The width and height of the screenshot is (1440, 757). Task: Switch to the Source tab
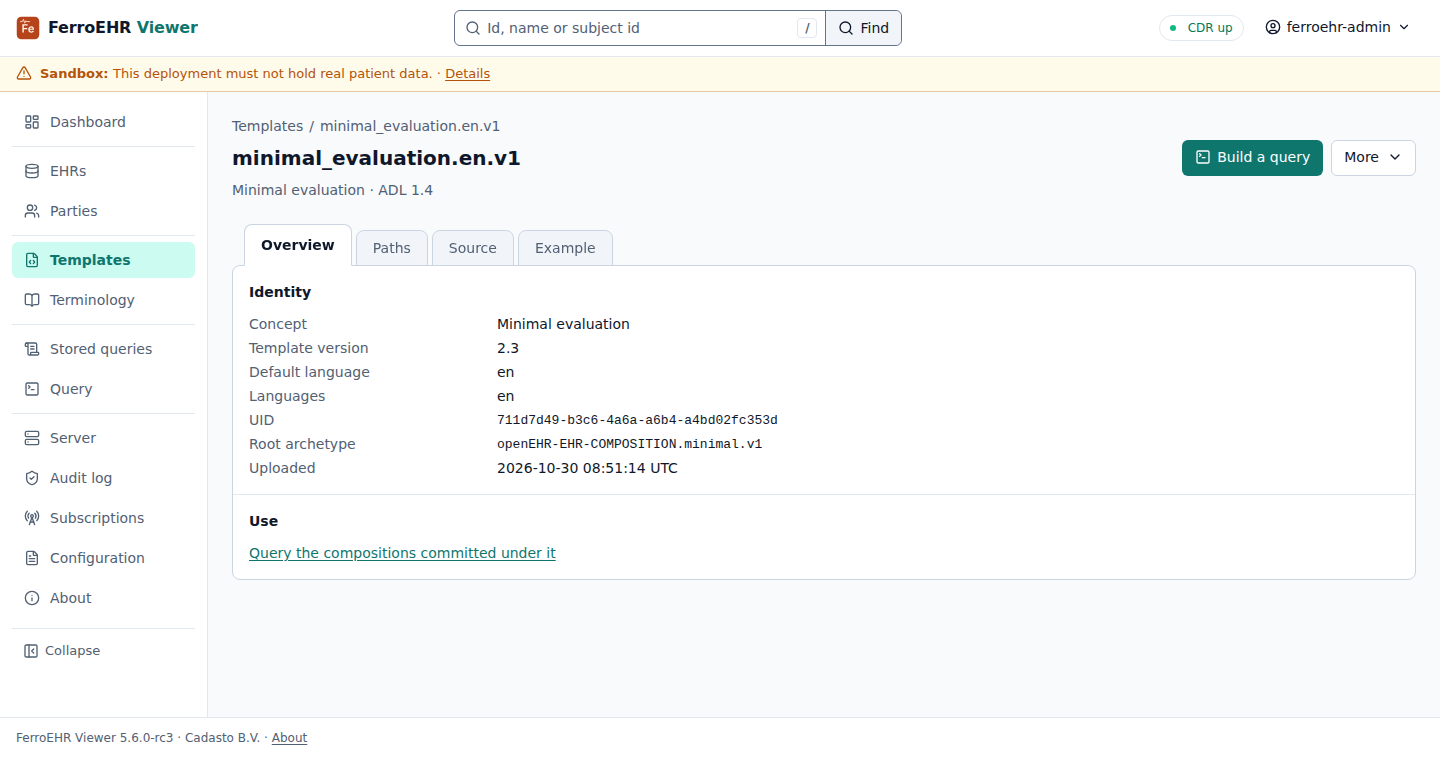click(x=473, y=248)
